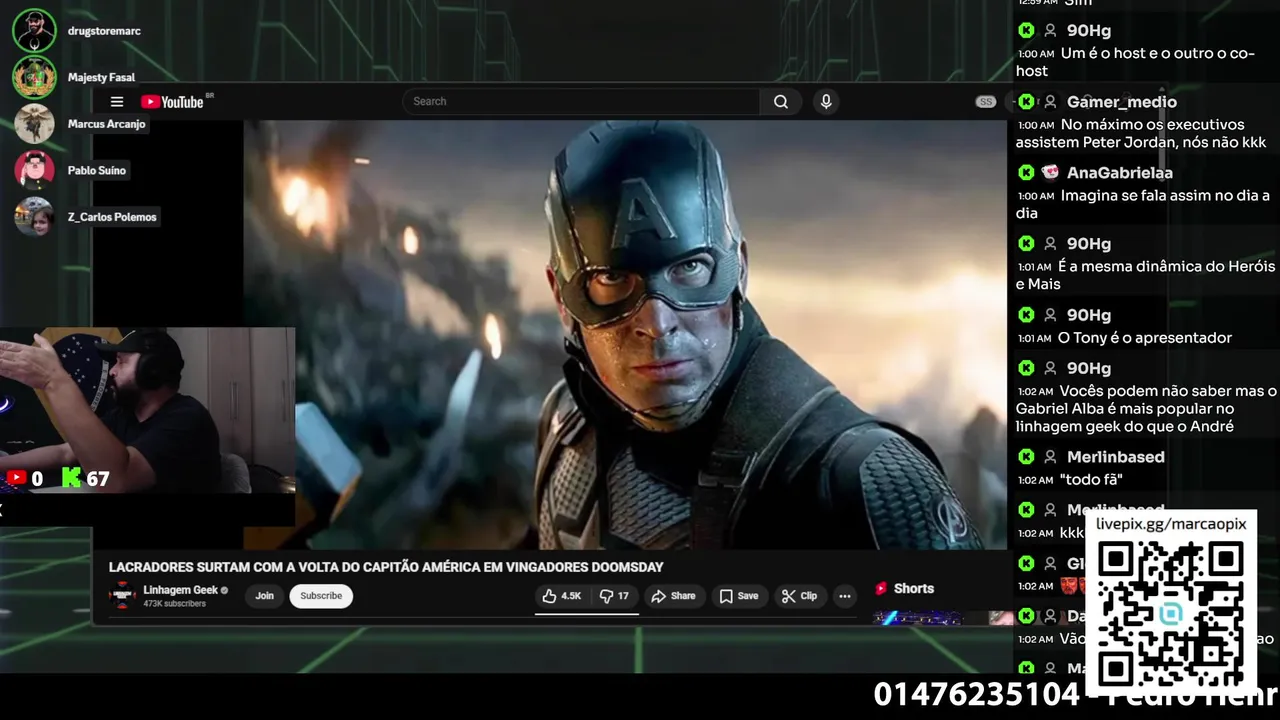Click the Kick badge beside Merlinbased "todo fã"
This screenshot has width=1280, height=720.
coord(1026,457)
